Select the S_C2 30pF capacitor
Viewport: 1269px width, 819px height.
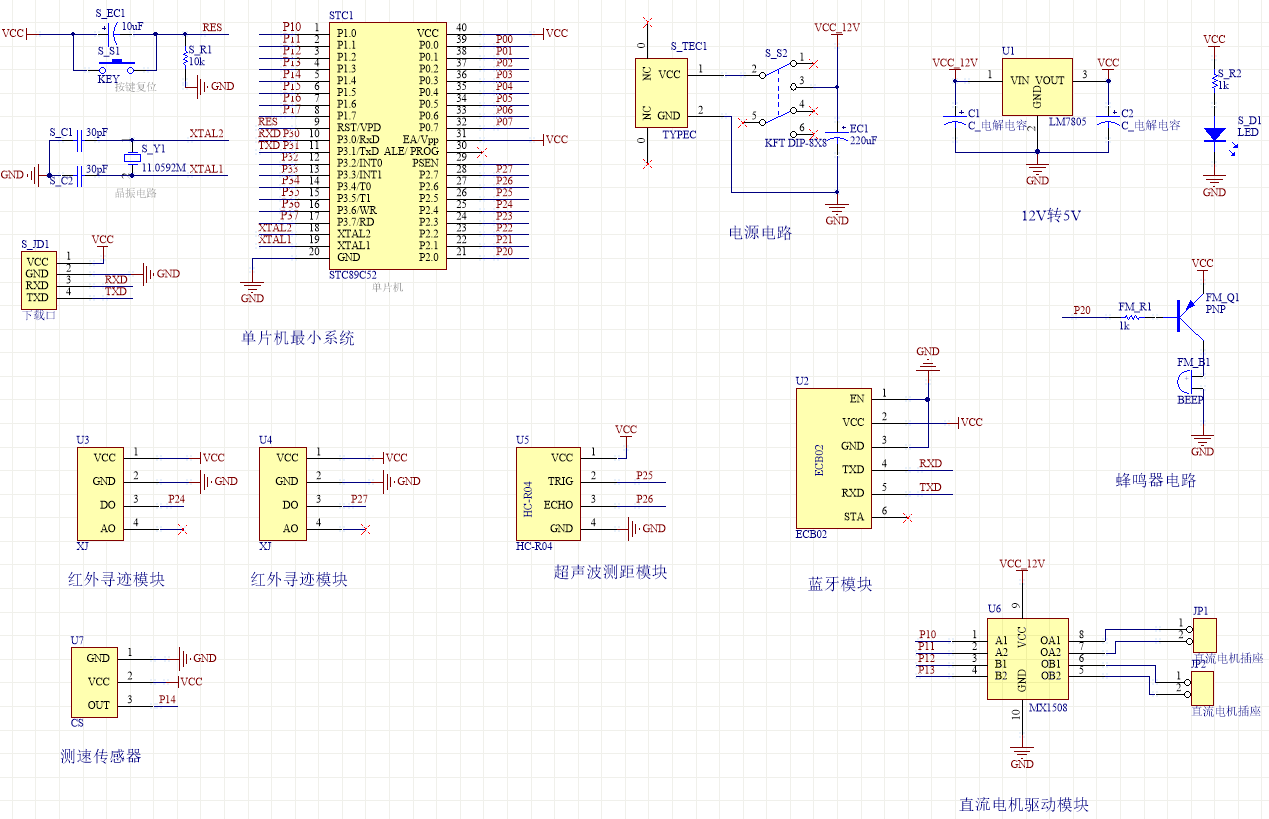click(x=77, y=176)
